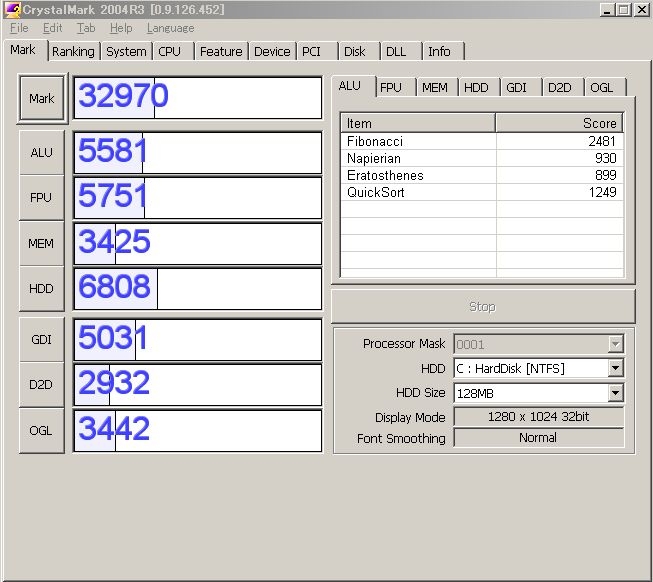Select the Disk tab
Viewport: 653px width, 582px height.
(354, 51)
